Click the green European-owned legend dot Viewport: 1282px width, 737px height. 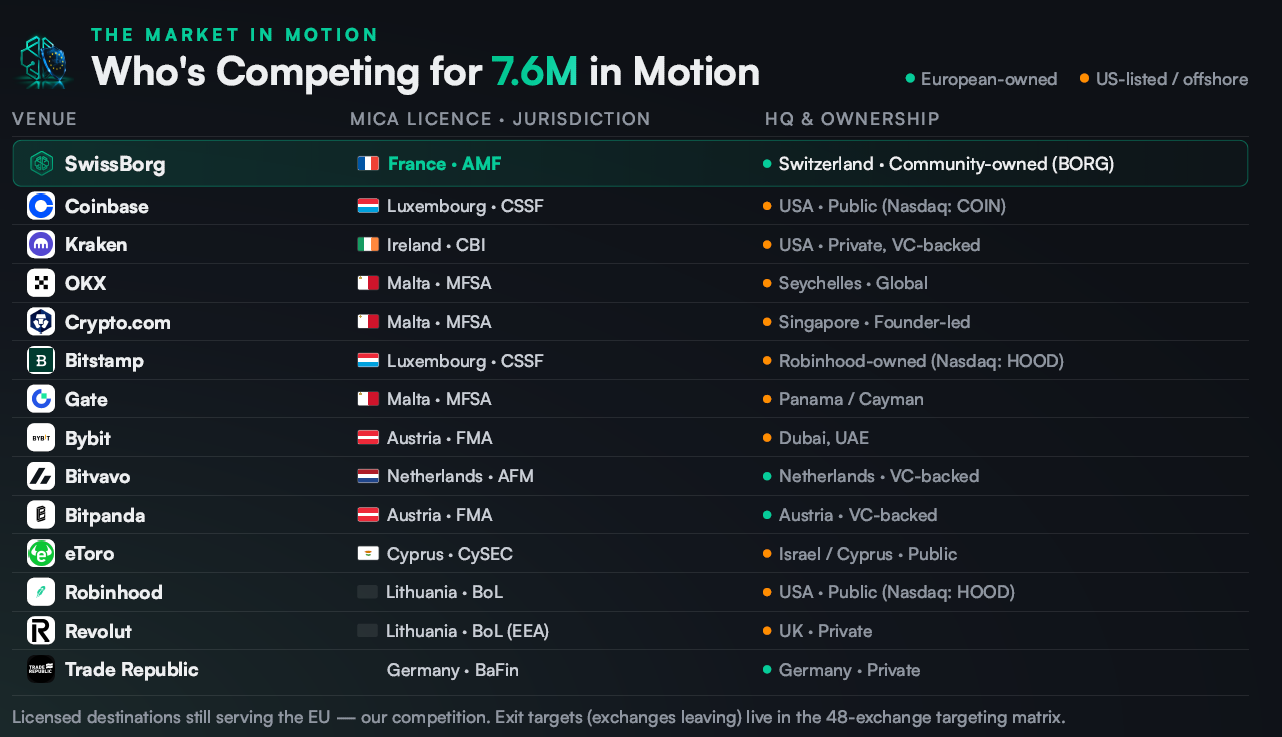(910, 79)
